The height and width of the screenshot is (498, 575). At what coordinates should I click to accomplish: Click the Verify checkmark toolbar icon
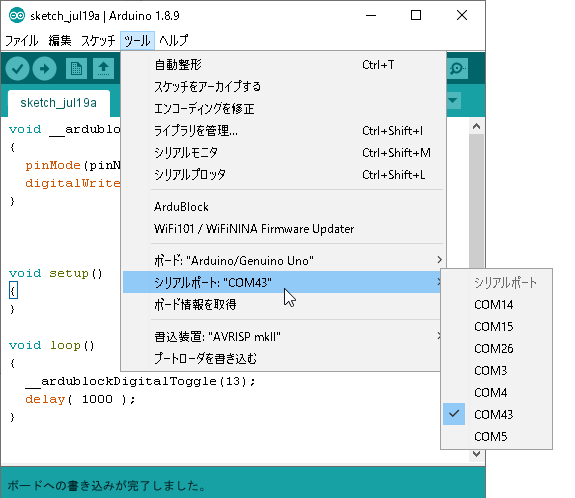point(17,69)
